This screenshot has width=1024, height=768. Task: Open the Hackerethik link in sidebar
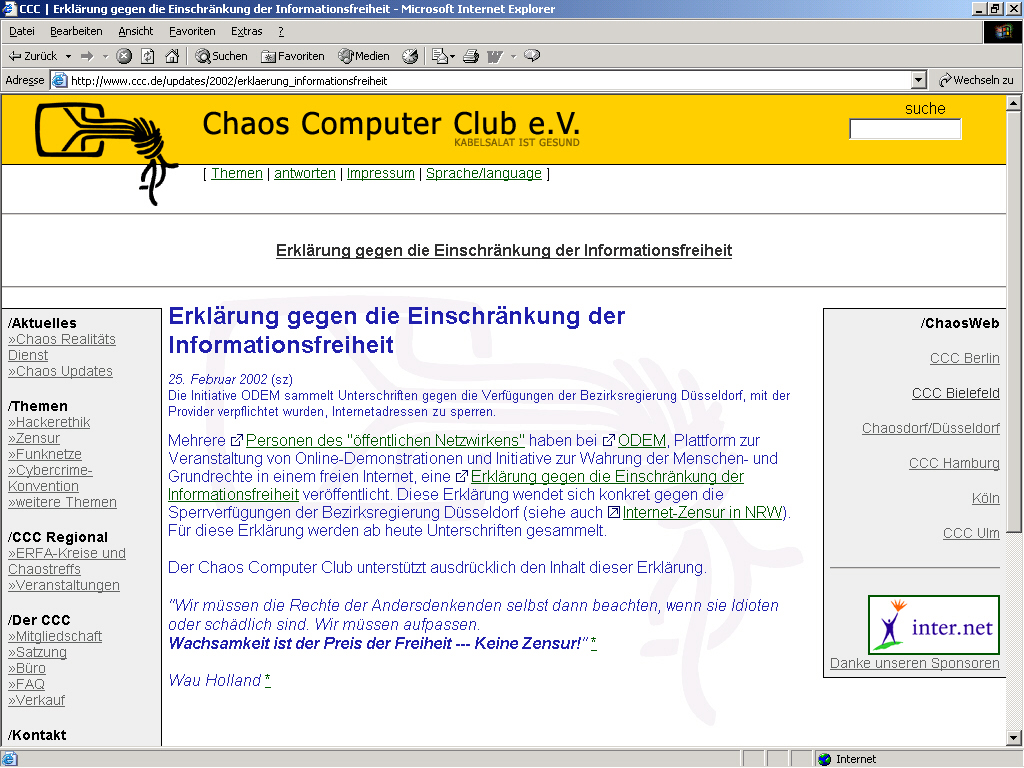coord(52,422)
